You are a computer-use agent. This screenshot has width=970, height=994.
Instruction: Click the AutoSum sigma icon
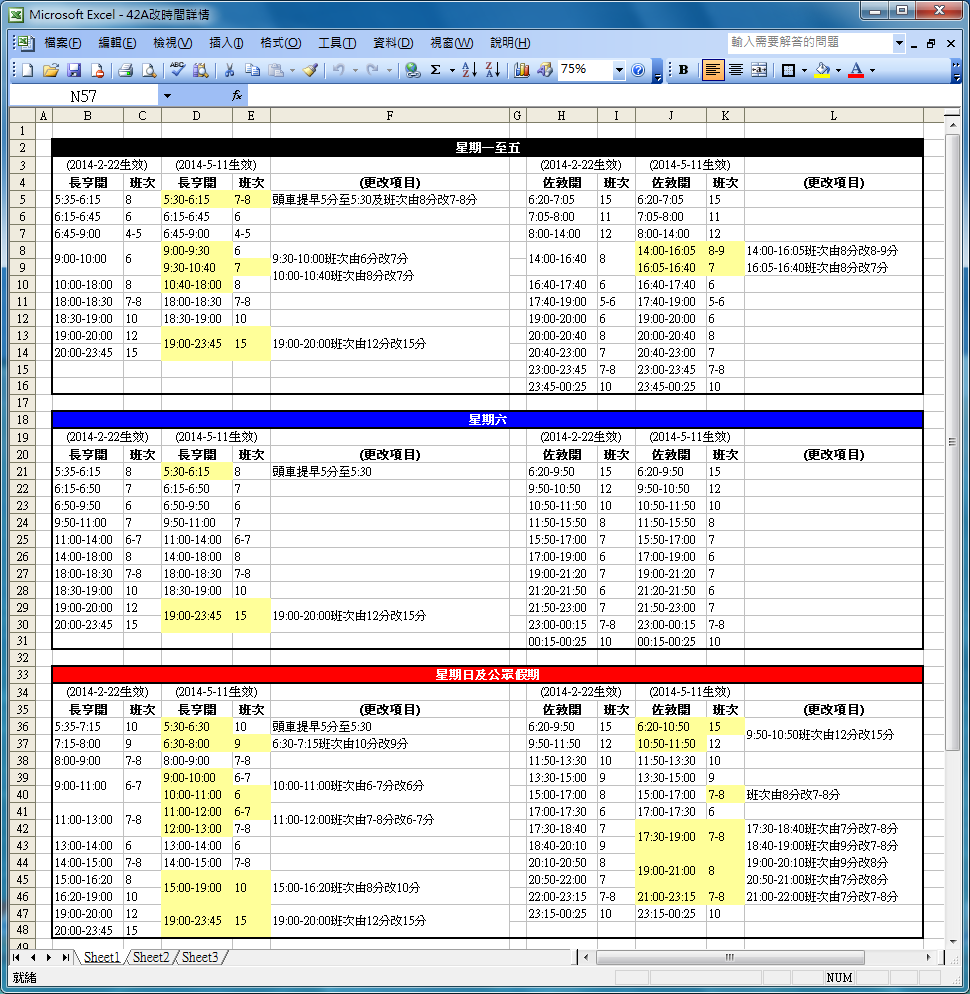(436, 70)
